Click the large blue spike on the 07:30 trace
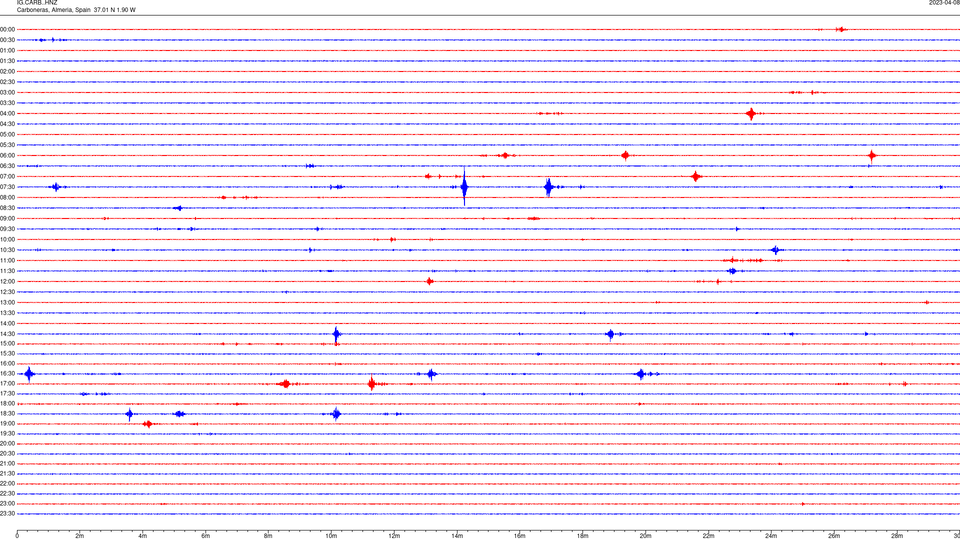The width and height of the screenshot is (960, 540). pyautogui.click(x=465, y=187)
